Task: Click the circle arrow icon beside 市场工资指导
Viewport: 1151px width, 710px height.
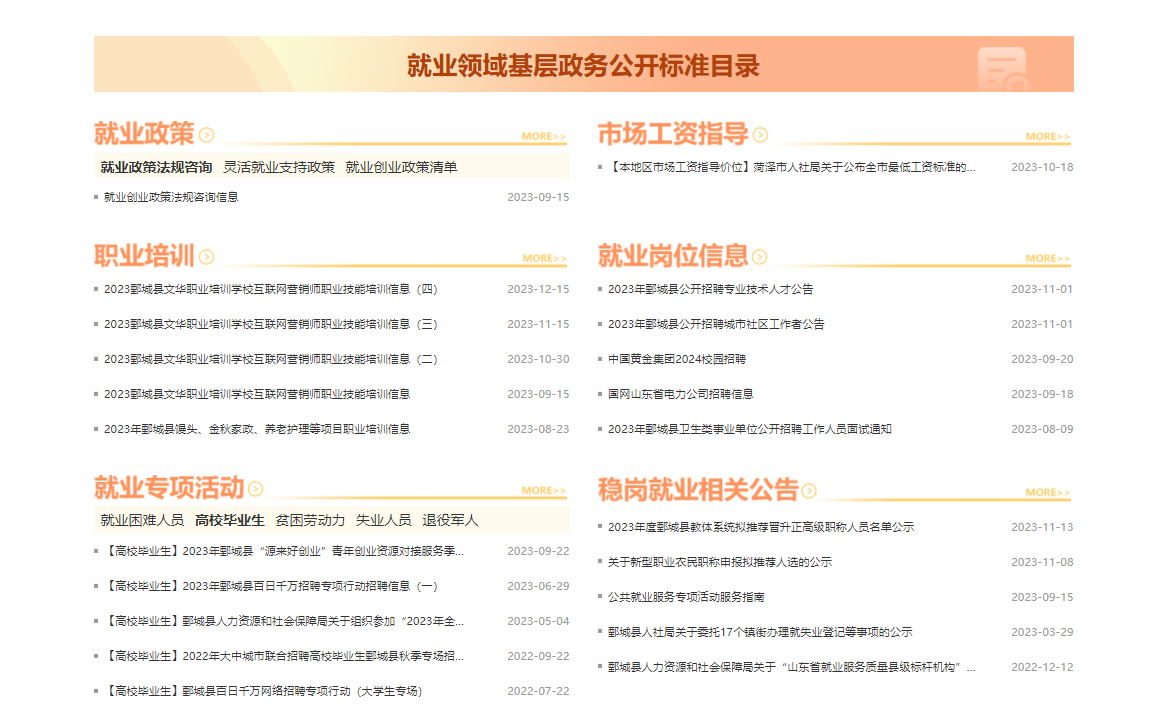Action: [760, 135]
